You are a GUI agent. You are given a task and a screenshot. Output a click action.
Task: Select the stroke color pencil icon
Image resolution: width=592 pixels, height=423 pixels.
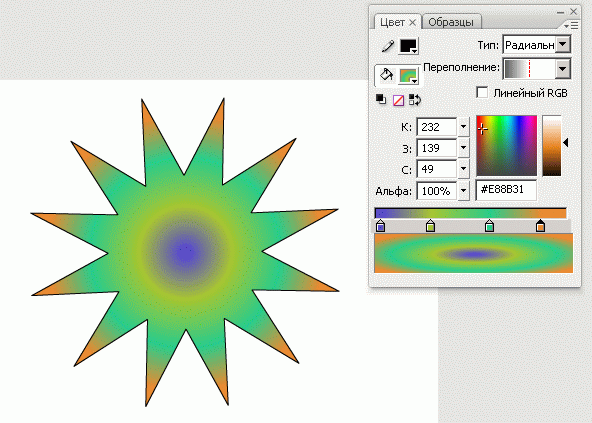point(388,46)
